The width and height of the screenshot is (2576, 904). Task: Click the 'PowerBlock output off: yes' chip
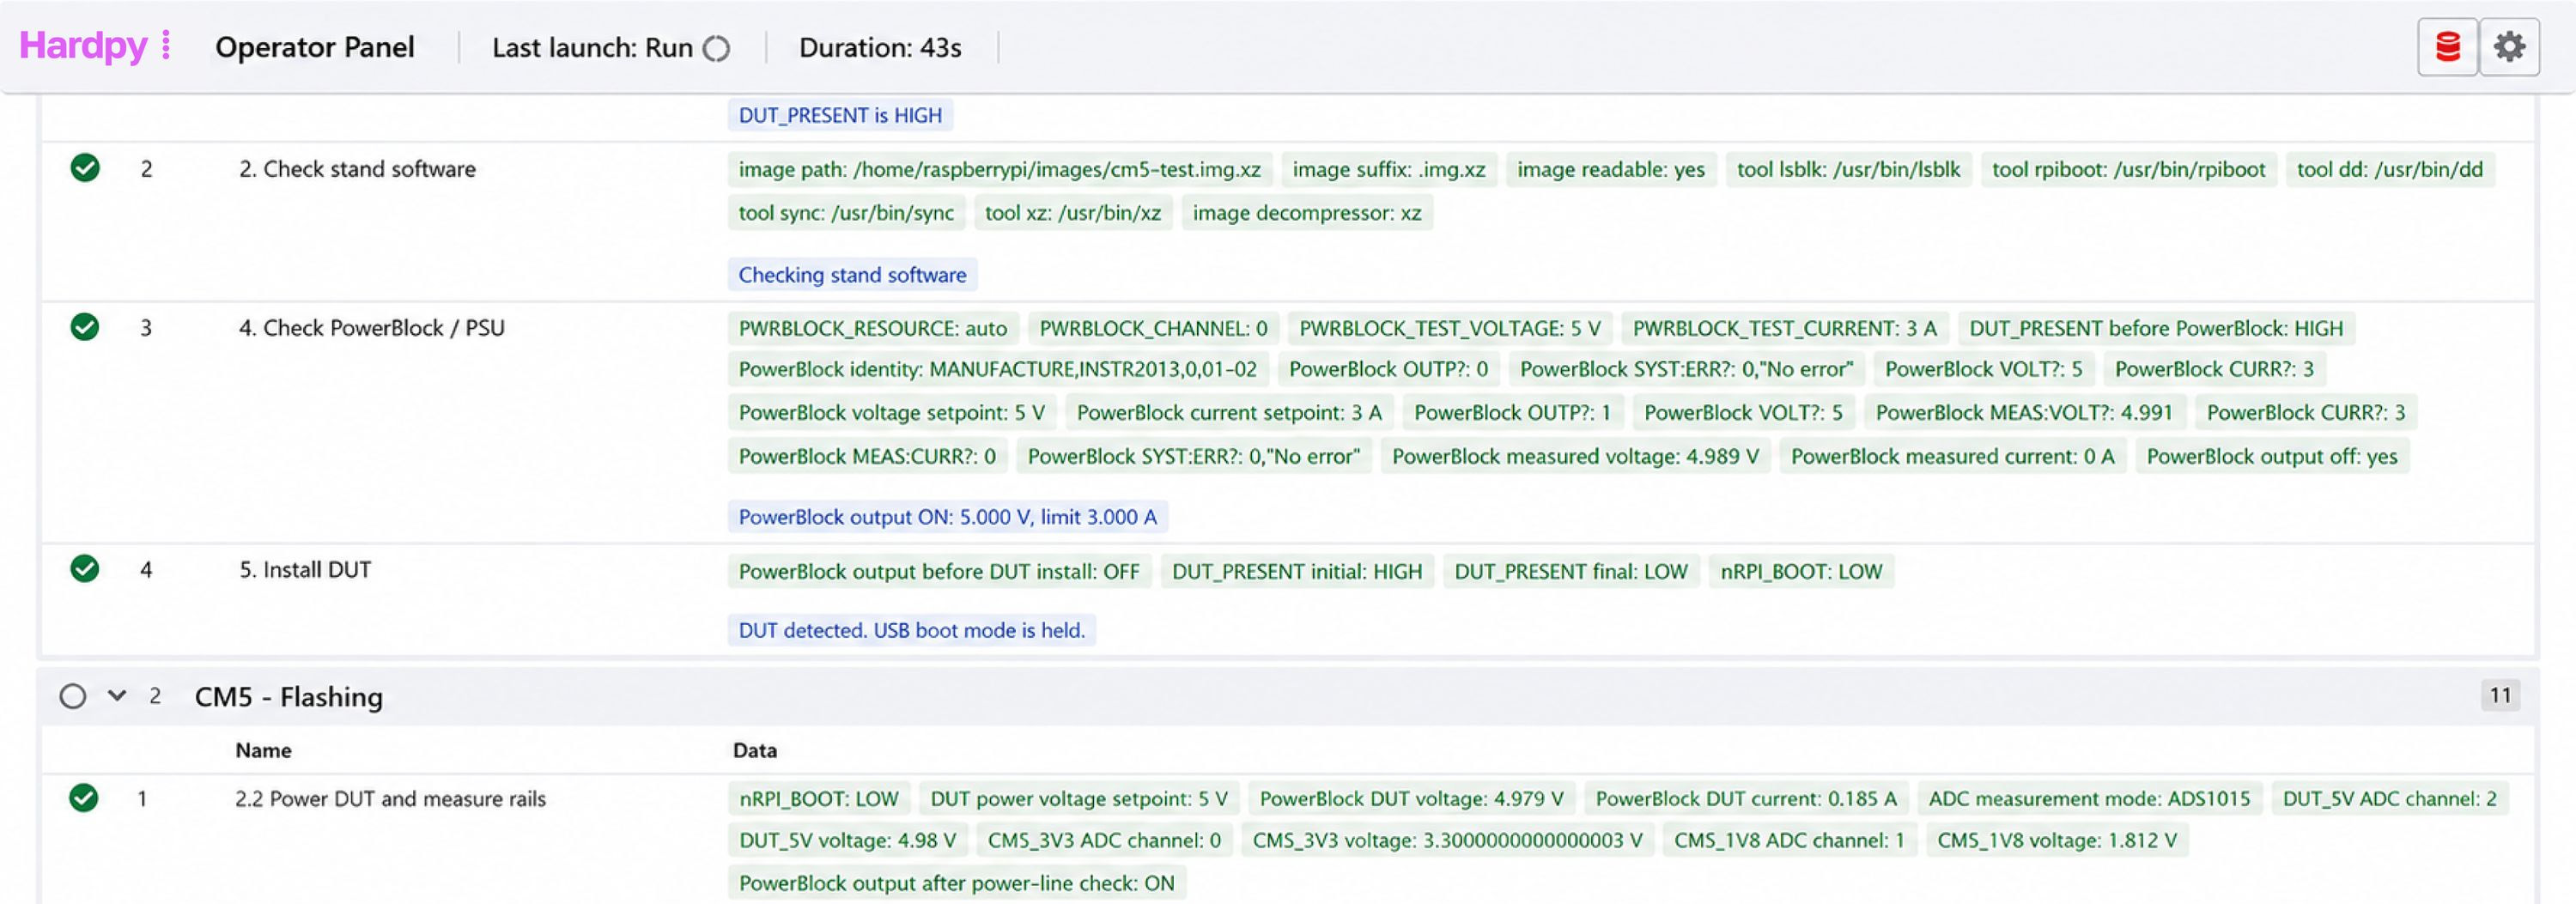(x=2272, y=457)
